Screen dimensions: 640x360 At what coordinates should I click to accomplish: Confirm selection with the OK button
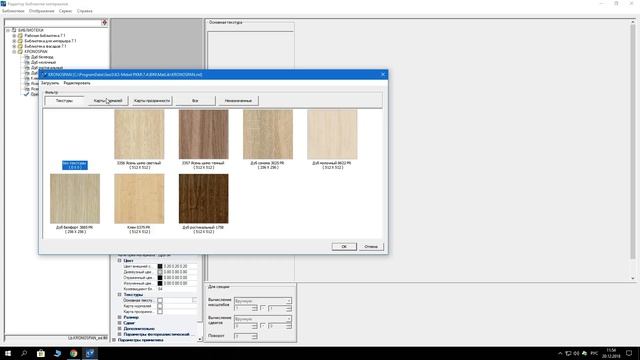344,247
